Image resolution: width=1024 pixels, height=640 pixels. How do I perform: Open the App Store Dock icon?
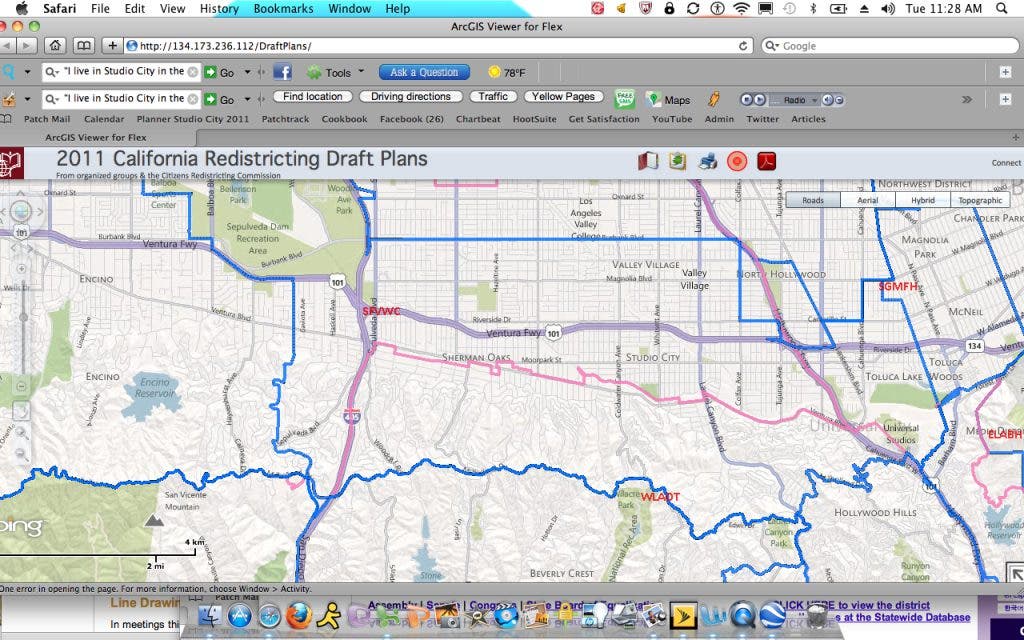click(240, 616)
